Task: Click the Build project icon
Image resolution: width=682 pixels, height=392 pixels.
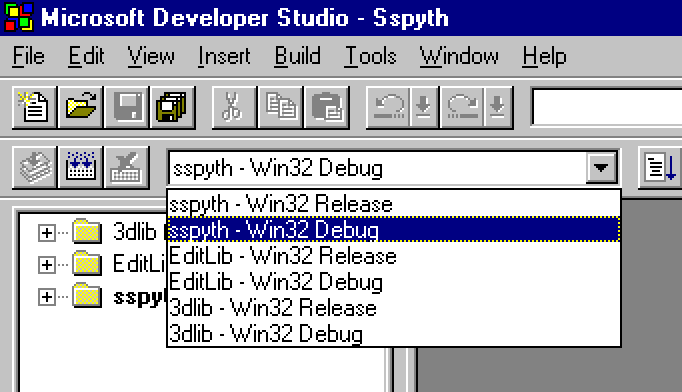Action: pyautogui.click(x=81, y=168)
